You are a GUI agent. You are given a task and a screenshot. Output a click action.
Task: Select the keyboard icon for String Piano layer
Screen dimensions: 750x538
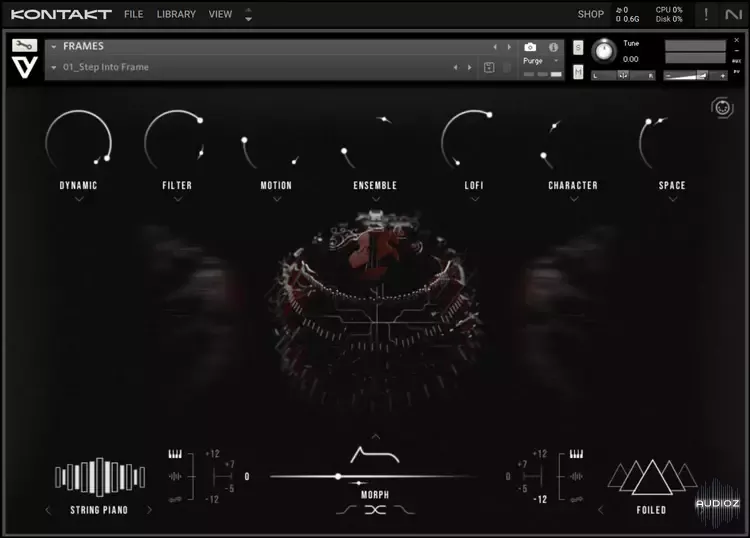click(x=175, y=454)
